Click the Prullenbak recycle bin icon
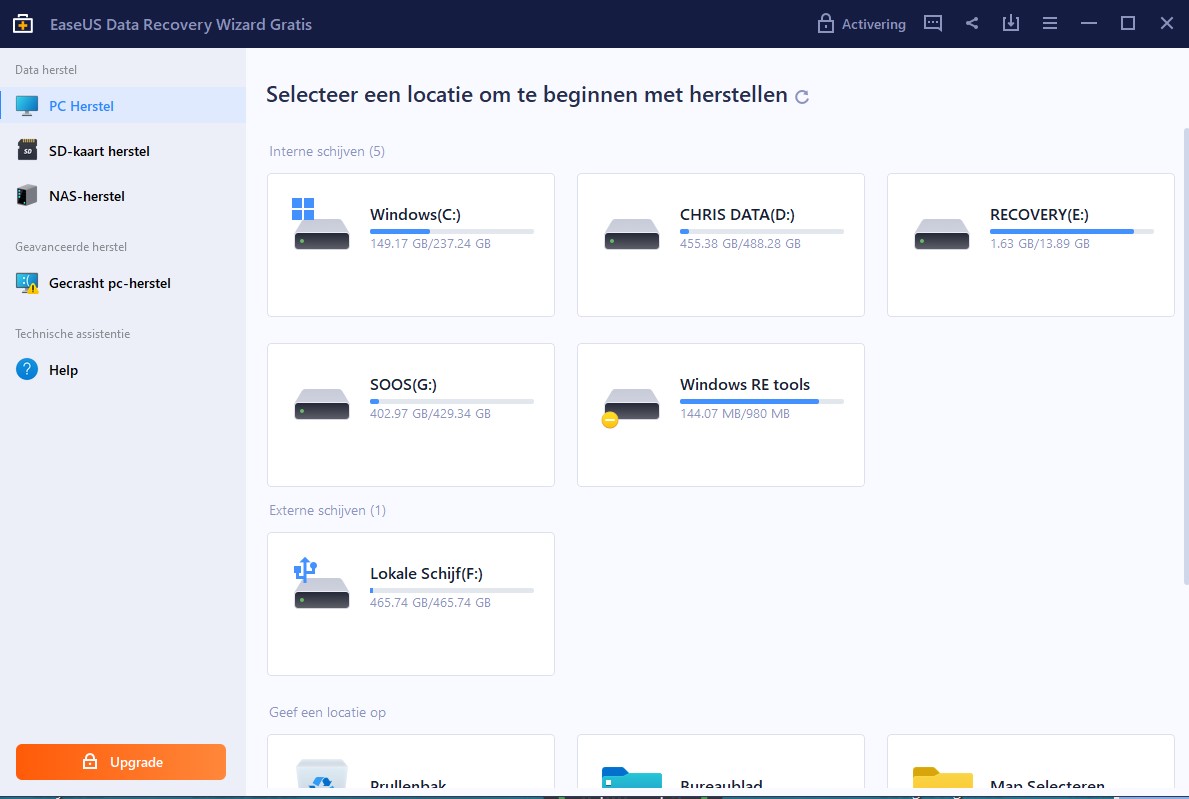 point(322,774)
